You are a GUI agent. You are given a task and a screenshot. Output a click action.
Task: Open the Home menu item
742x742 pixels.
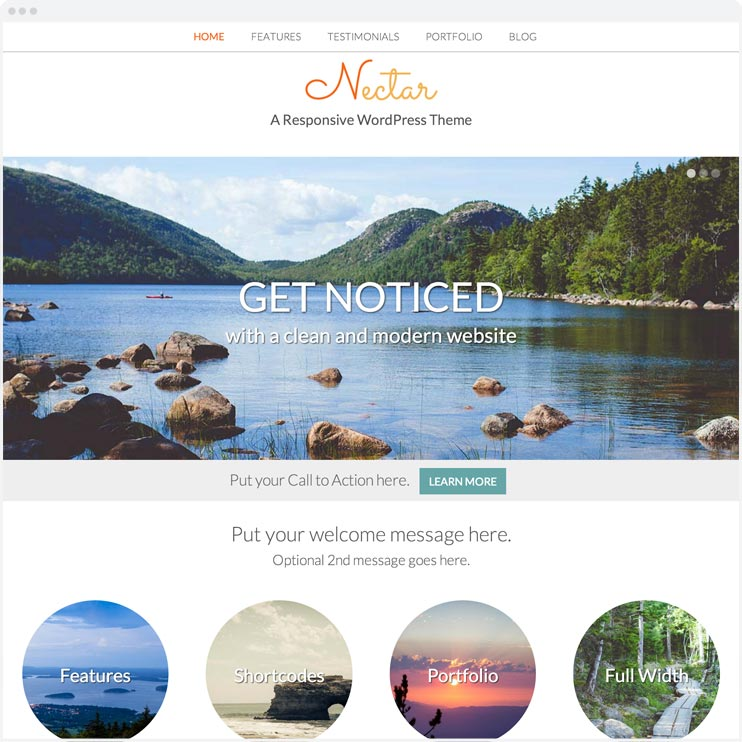(209, 37)
